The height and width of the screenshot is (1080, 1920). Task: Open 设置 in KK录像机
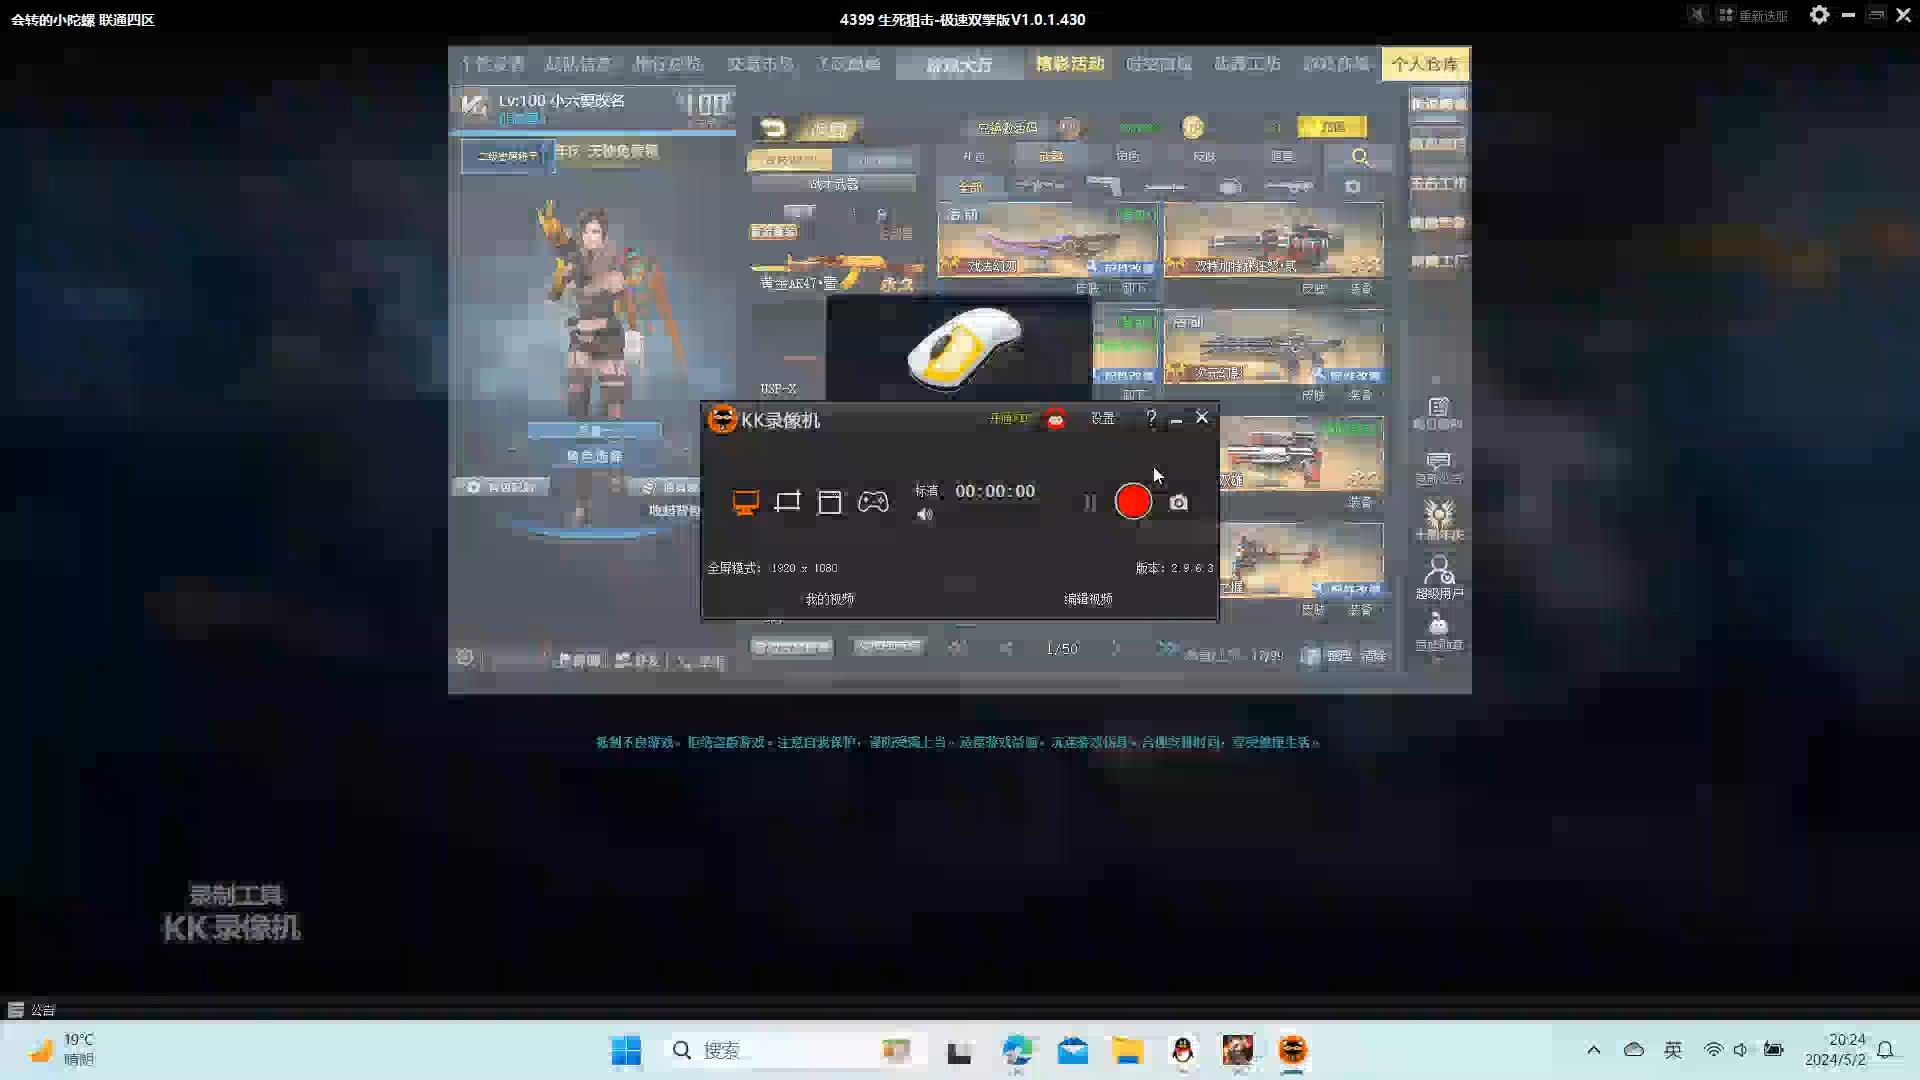[x=1103, y=419]
